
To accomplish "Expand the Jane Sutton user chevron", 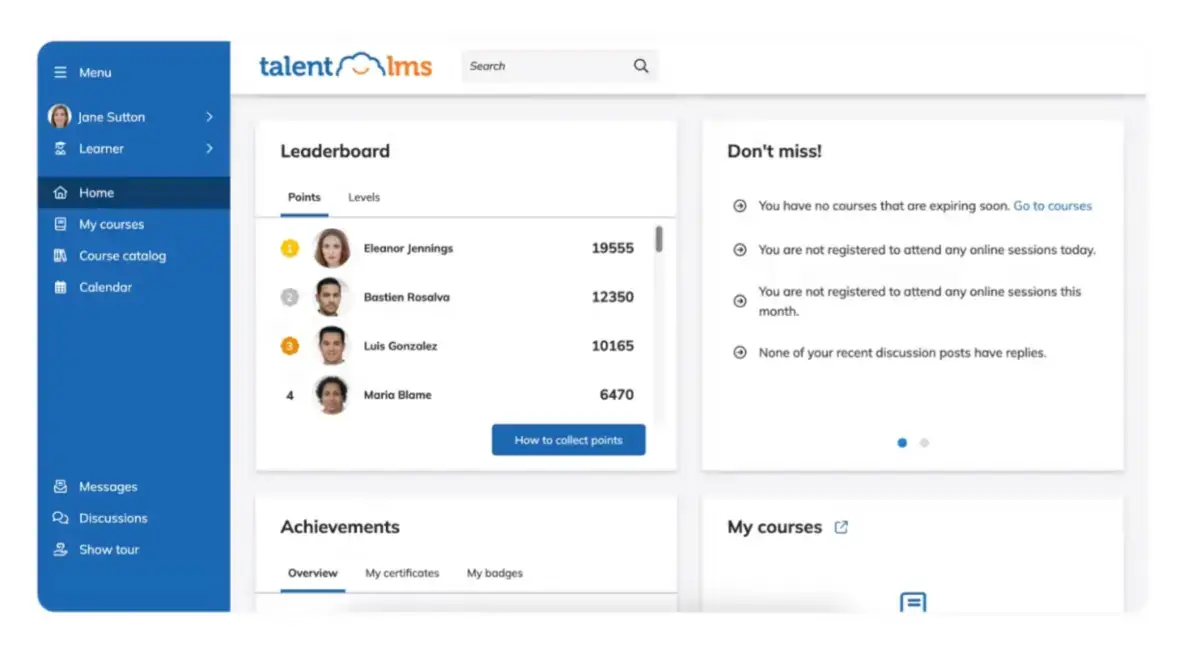I will point(209,117).
